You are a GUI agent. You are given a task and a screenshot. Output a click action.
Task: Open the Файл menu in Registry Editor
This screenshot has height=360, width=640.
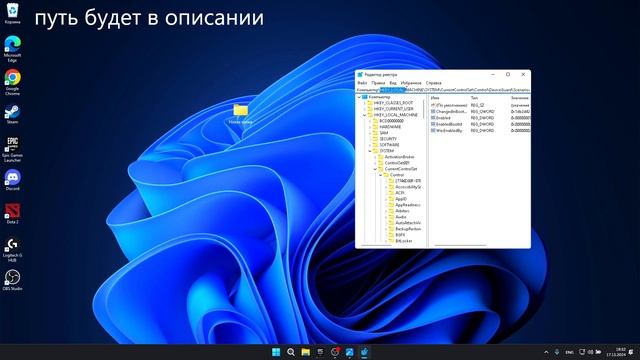click(x=362, y=83)
